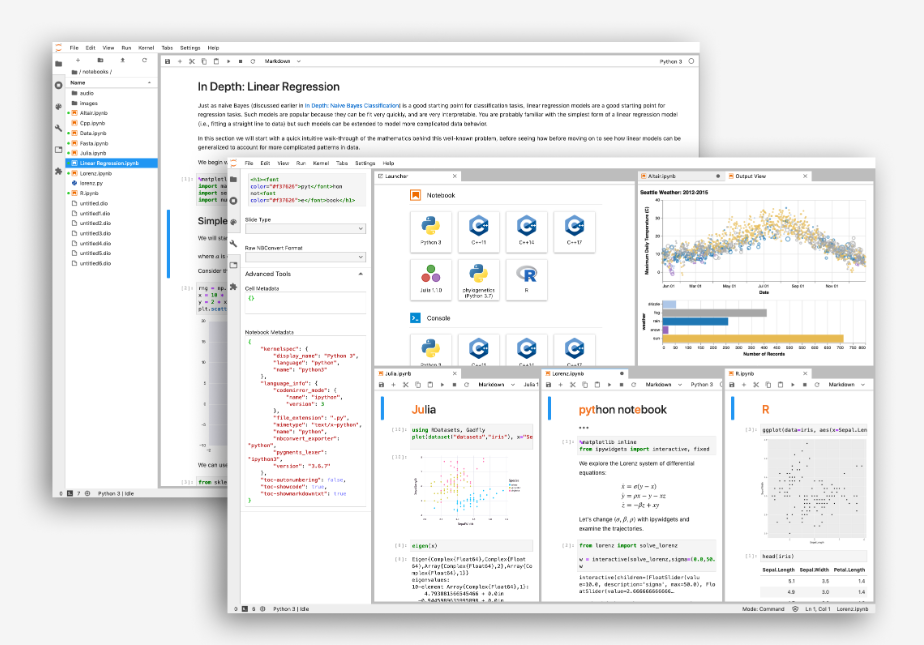Click the Python 3 kernel name in back window toolbar
Image resolution: width=924 pixels, height=645 pixels.
coord(671,61)
